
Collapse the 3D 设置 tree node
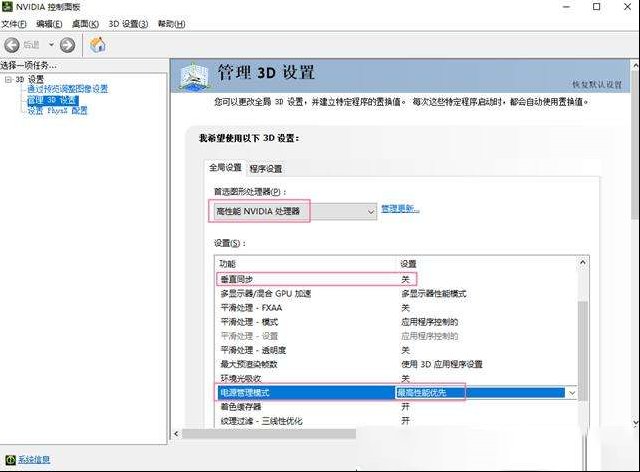coord(8,79)
